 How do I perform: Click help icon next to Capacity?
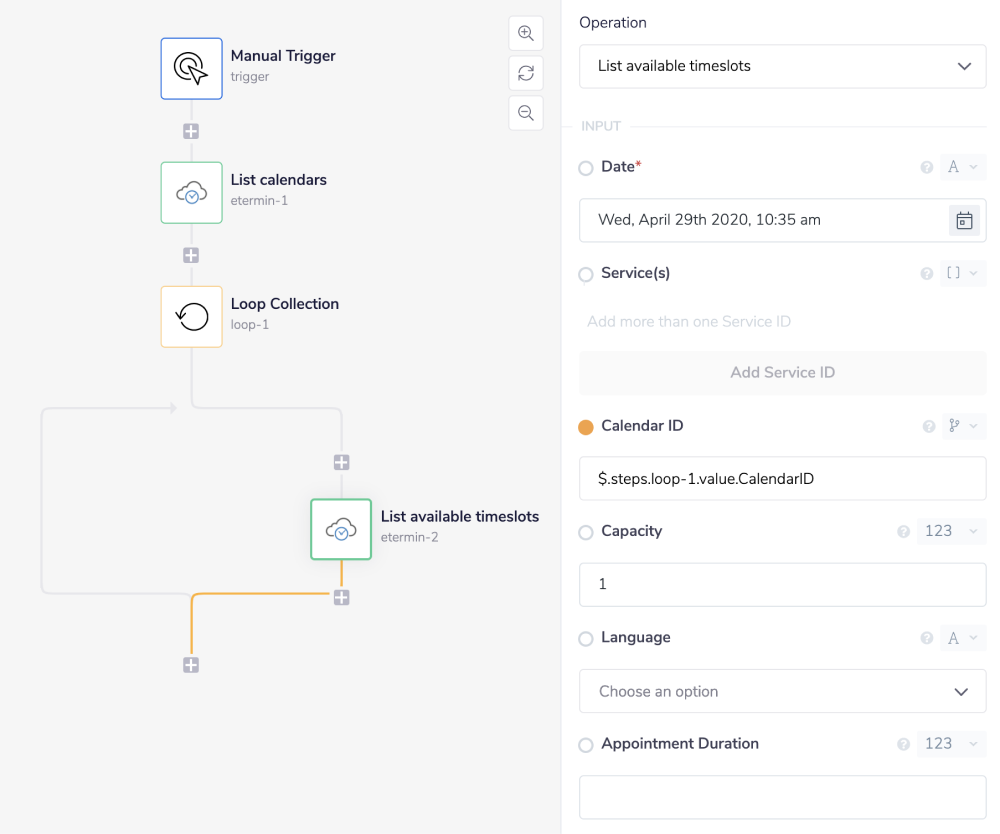pos(904,532)
